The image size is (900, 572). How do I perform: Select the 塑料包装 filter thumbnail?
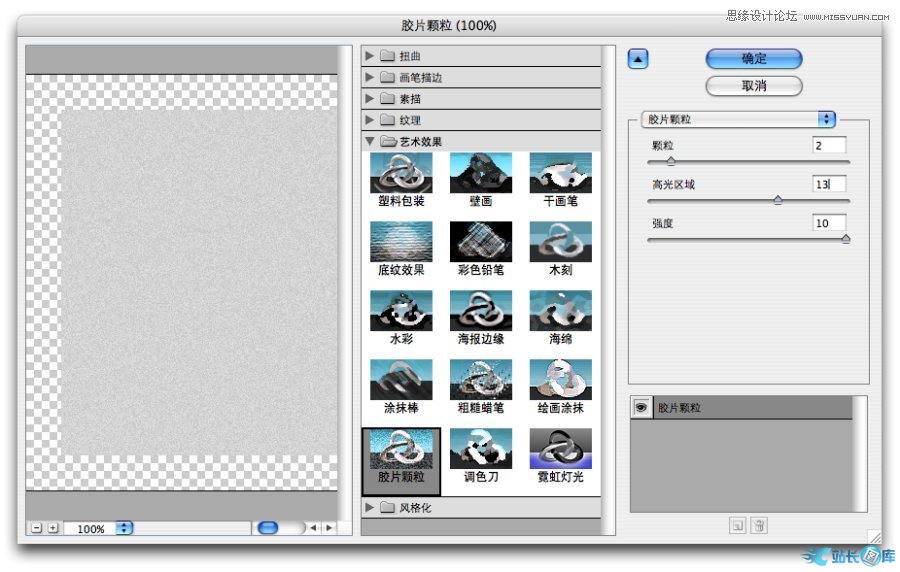(x=401, y=172)
